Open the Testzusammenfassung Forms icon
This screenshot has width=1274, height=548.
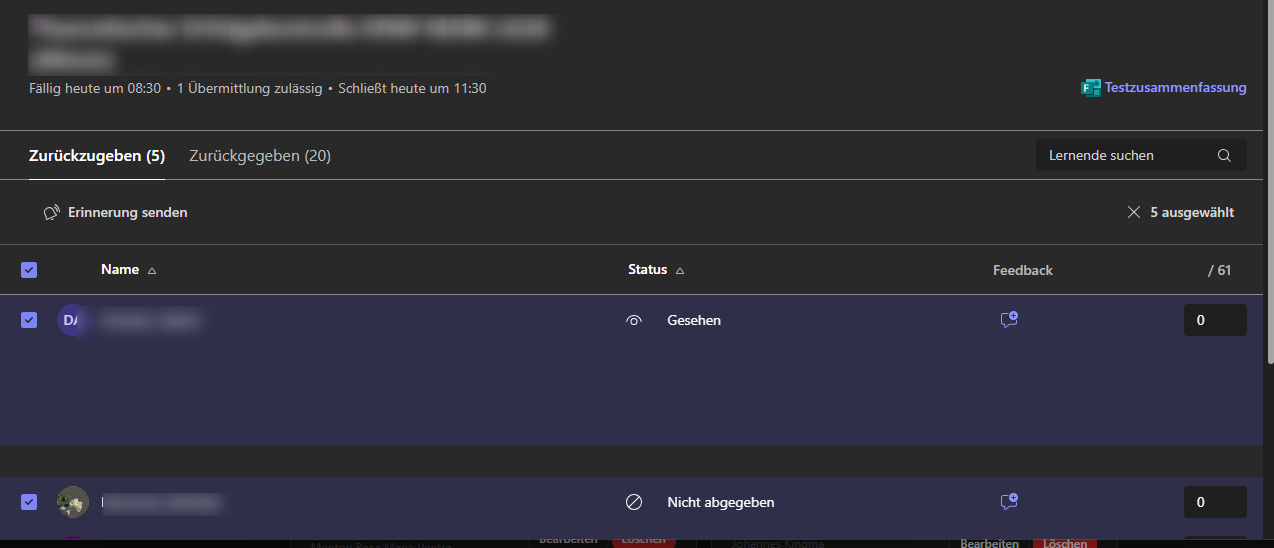point(1091,88)
